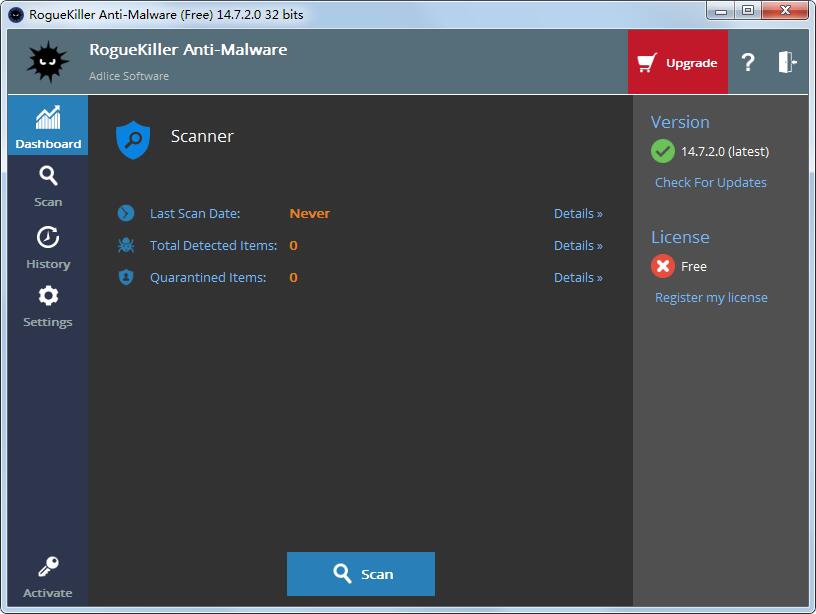The width and height of the screenshot is (816, 614).
Task: Start a scan with the blue Scan button
Action: click(361, 574)
